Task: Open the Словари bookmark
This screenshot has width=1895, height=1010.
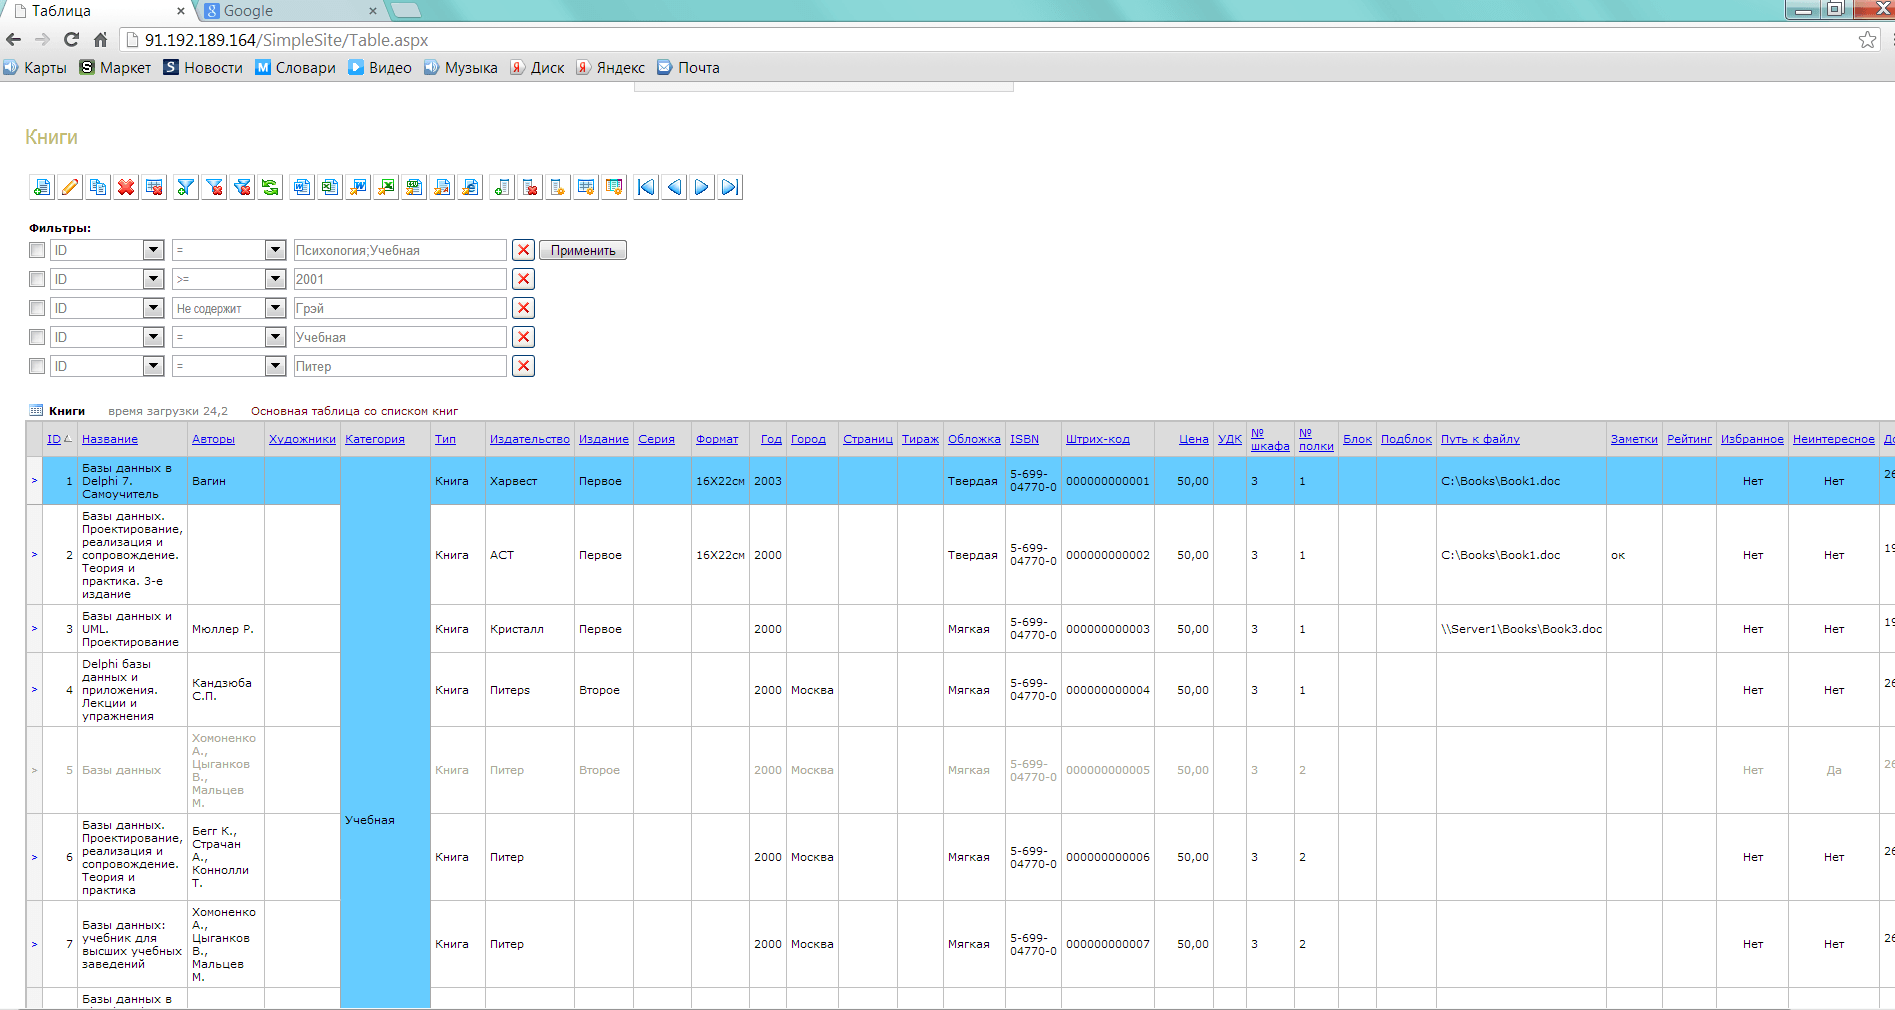Action: coord(295,68)
